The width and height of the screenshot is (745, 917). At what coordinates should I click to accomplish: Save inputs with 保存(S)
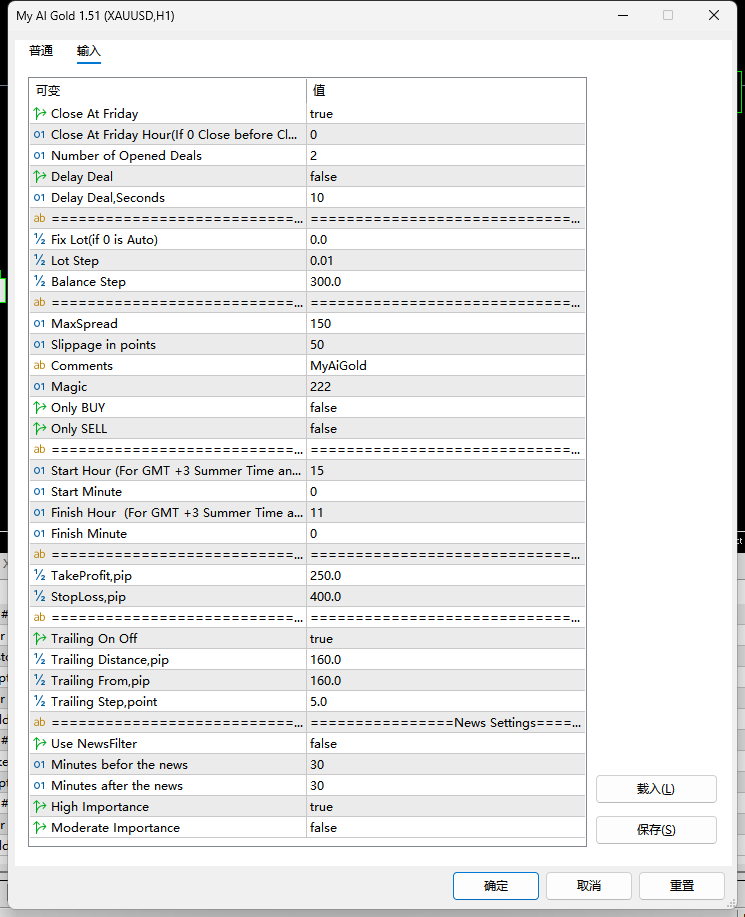[x=656, y=830]
